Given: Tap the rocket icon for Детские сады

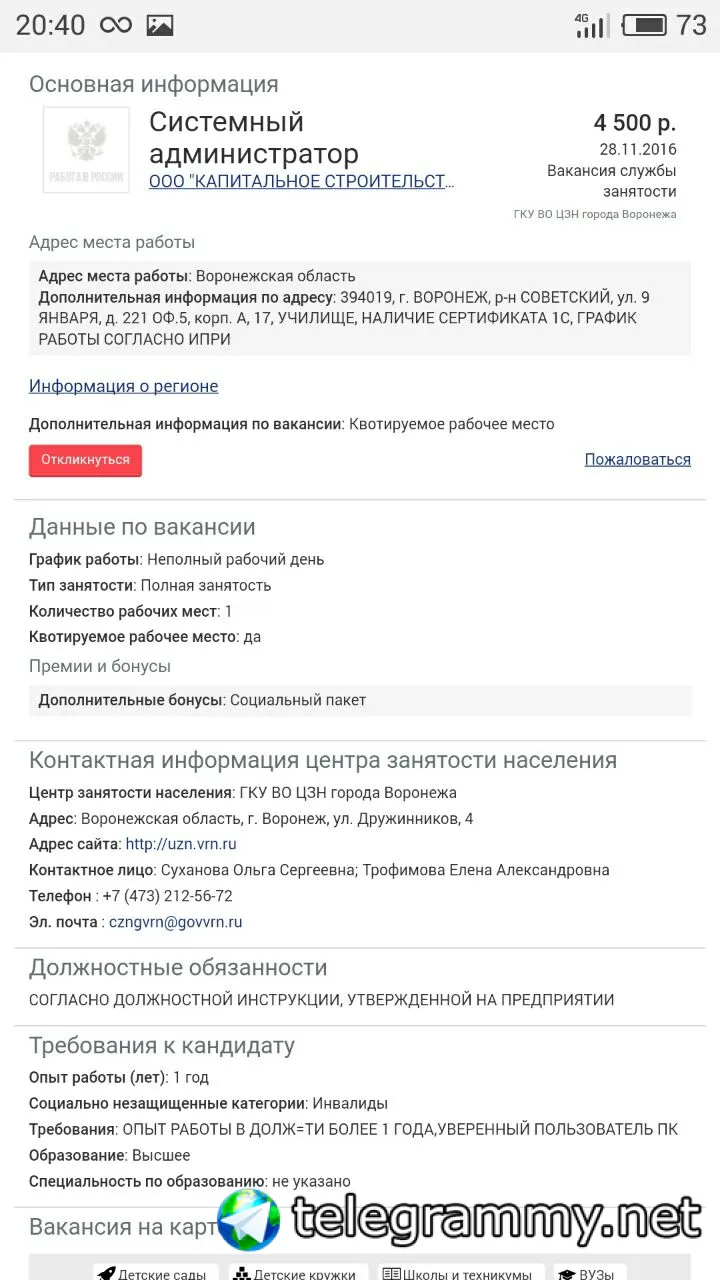Looking at the screenshot, I should pos(106,1274).
